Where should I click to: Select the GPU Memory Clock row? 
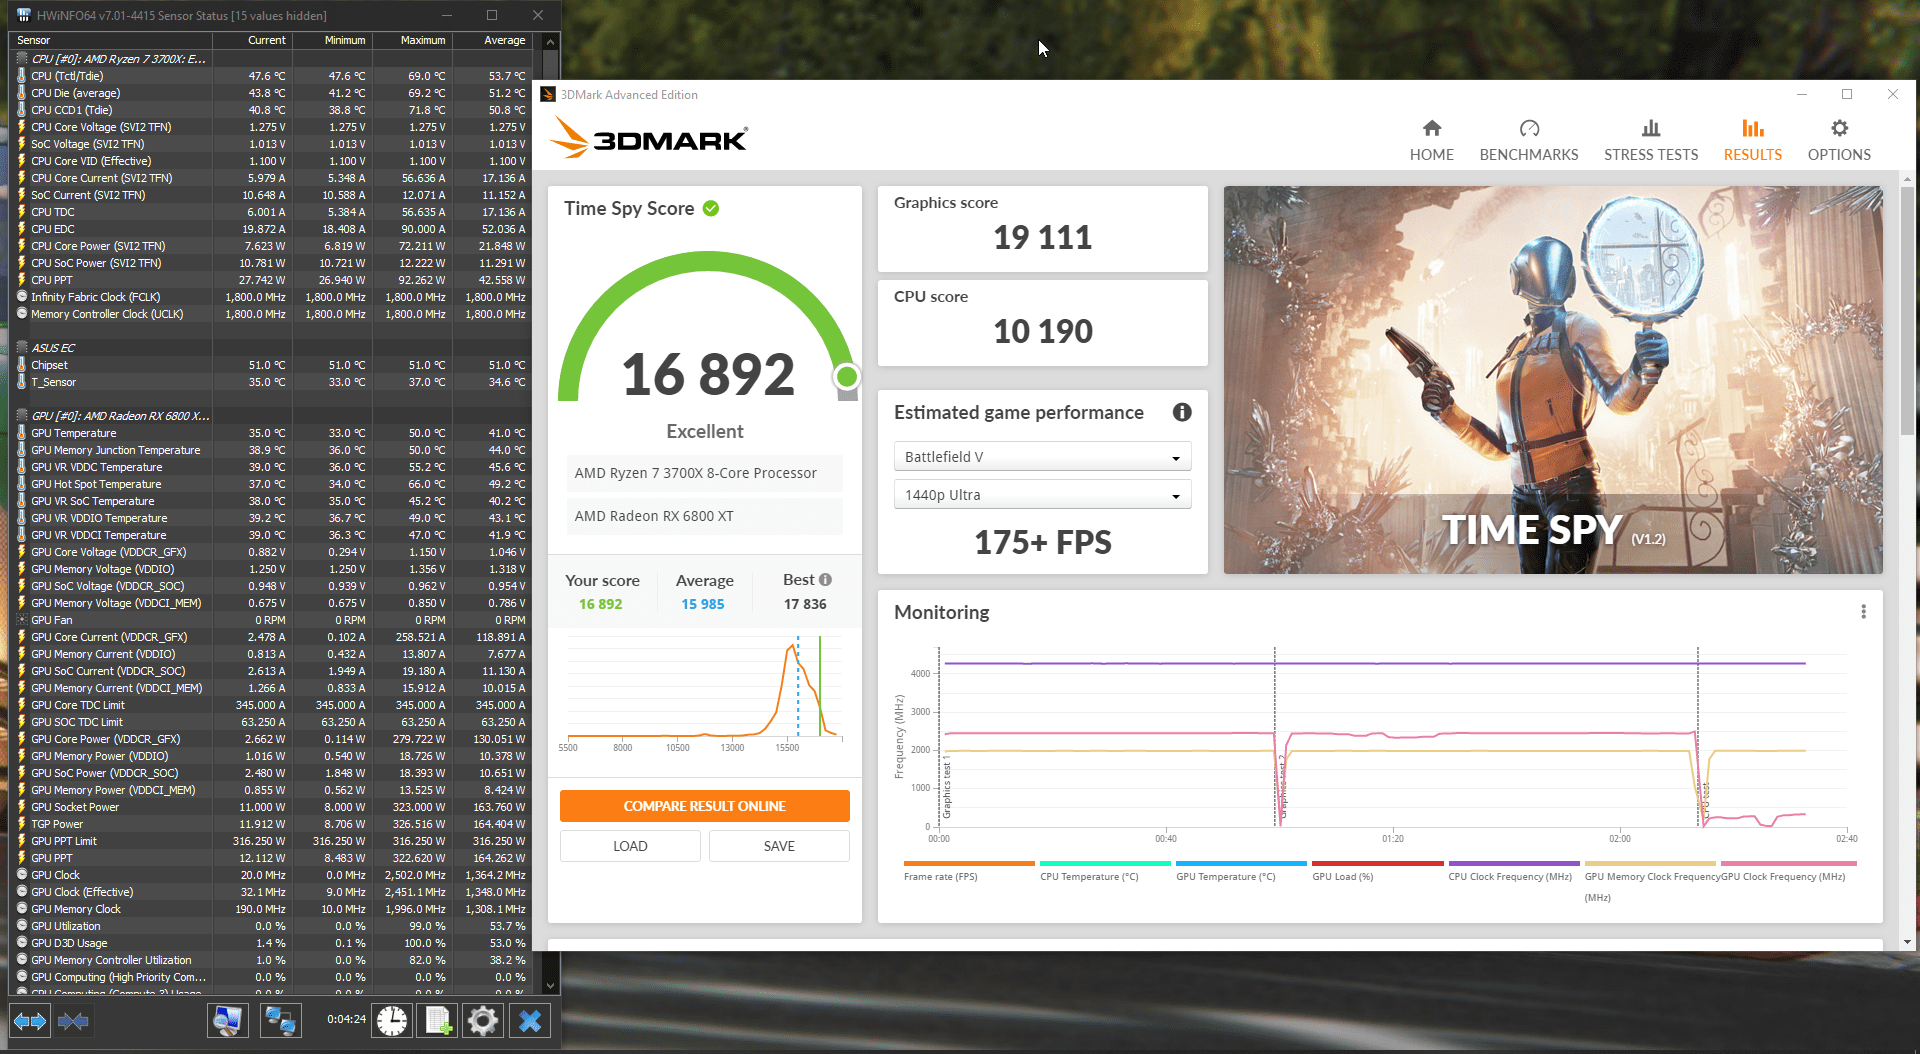[x=270, y=909]
